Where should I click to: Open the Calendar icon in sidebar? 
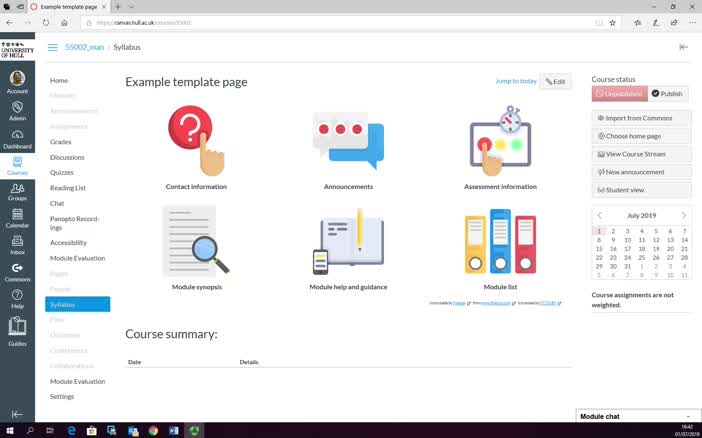pos(17,217)
